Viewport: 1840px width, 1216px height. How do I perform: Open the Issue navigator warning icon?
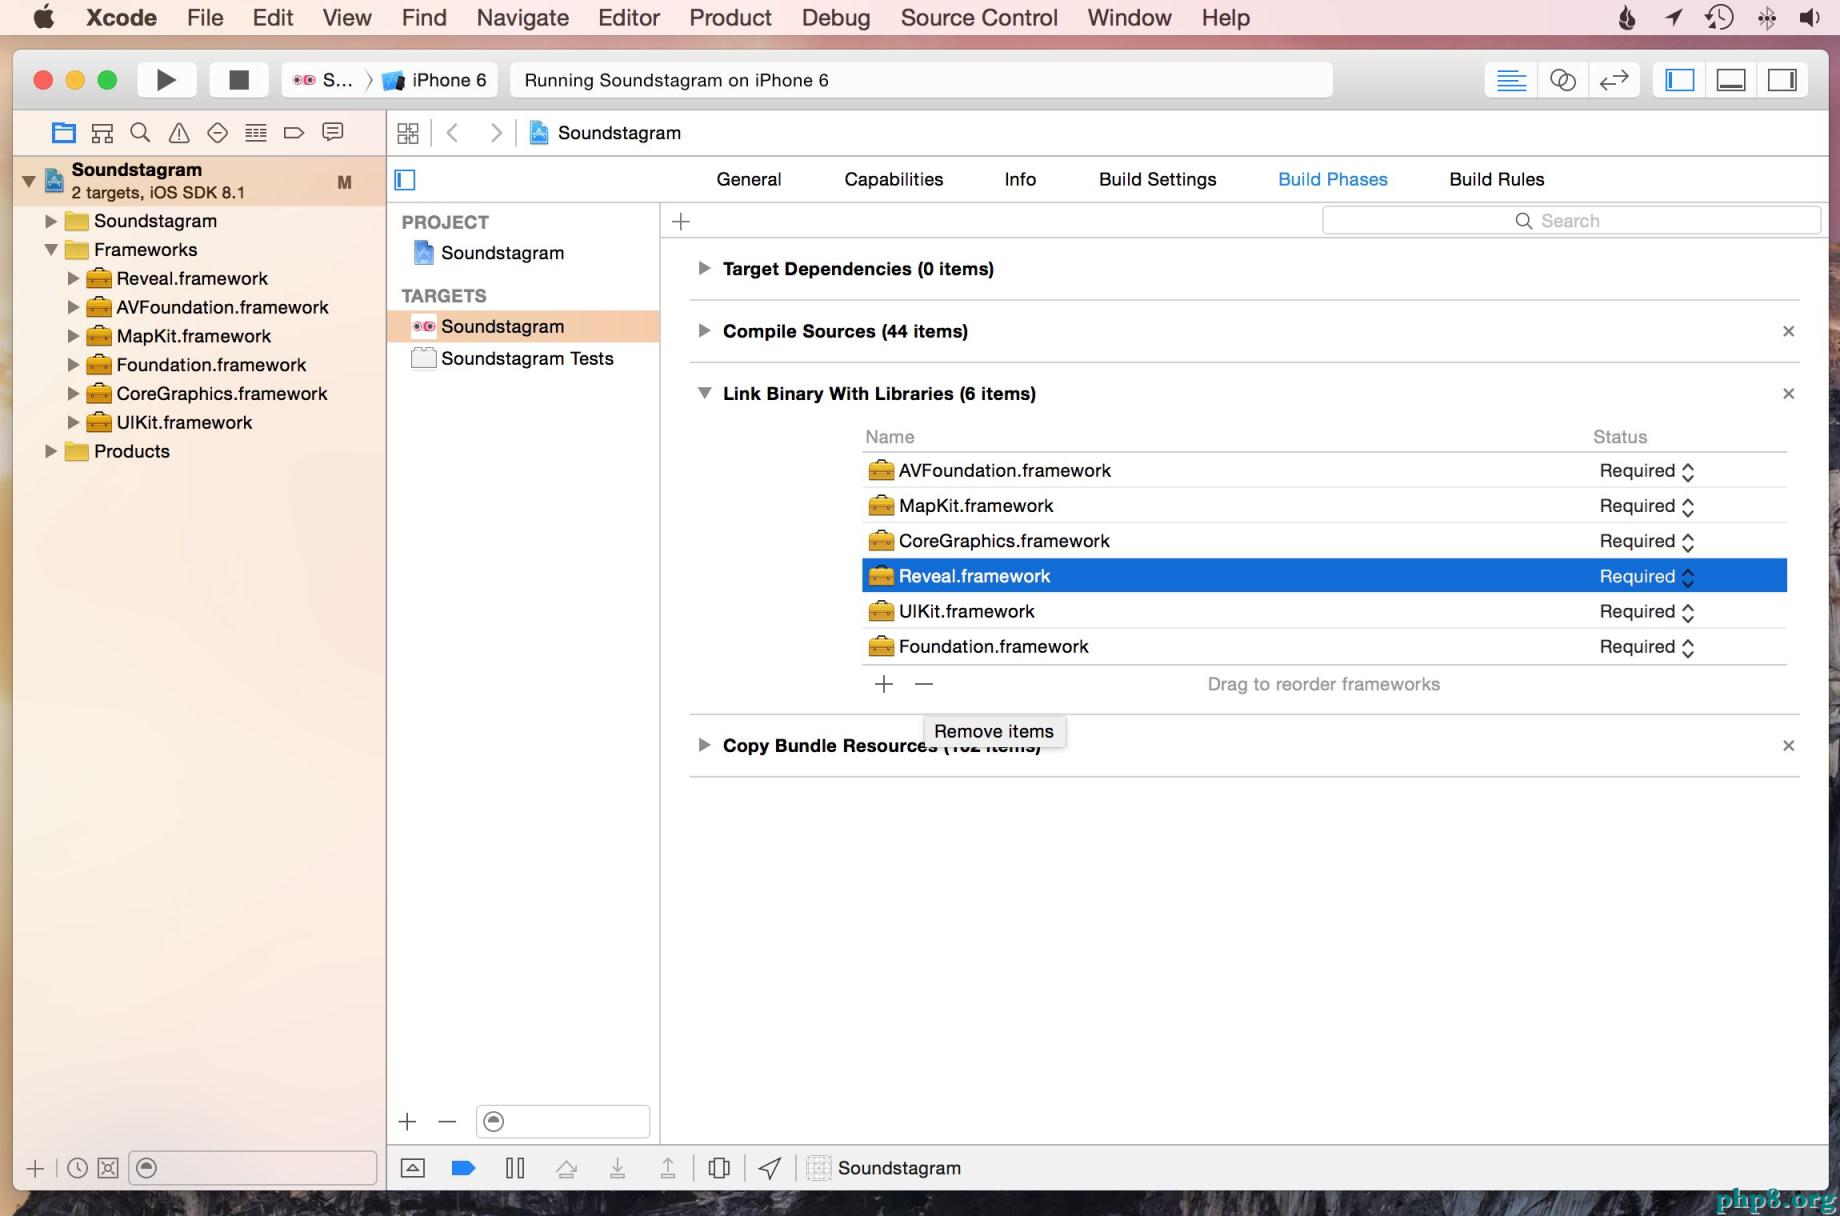tap(179, 133)
